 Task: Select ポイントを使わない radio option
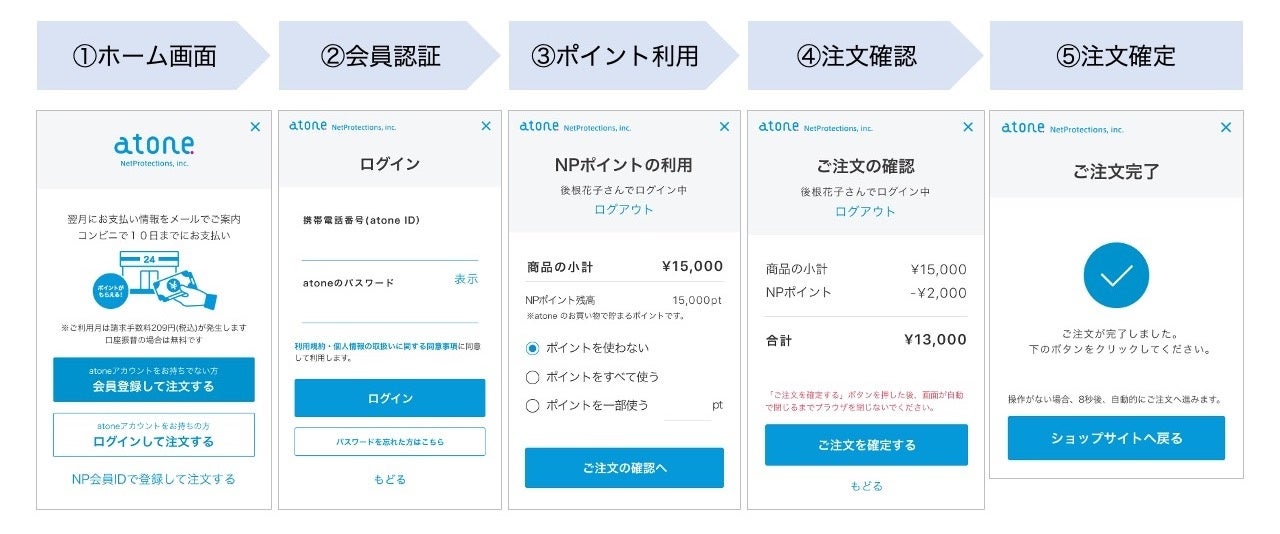coord(533,348)
